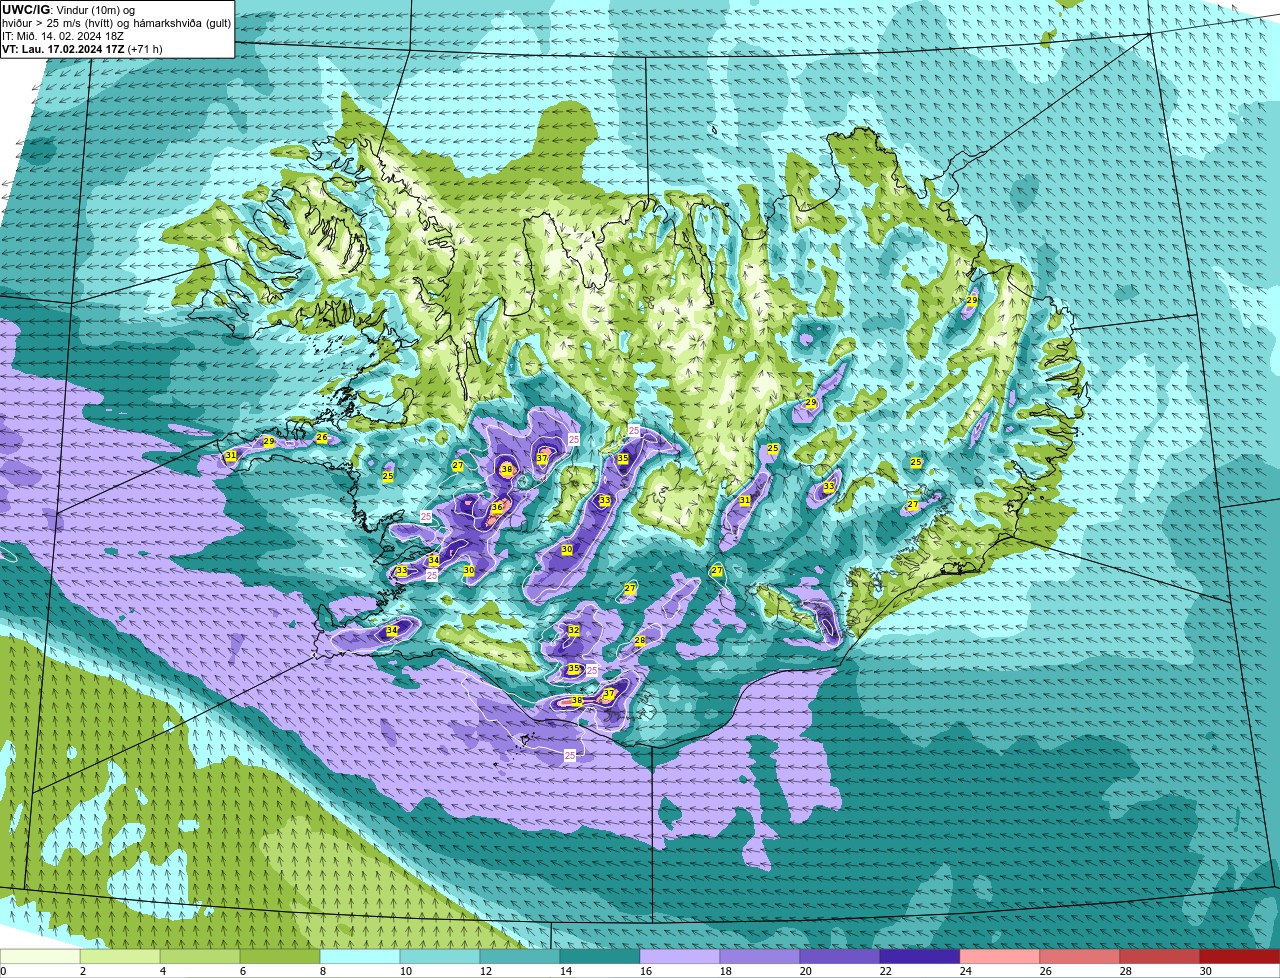This screenshot has width=1280, height=978.
Task: Pick the dark red above-30 m/s legend swatch
Action: pyautogui.click(x=1240, y=957)
